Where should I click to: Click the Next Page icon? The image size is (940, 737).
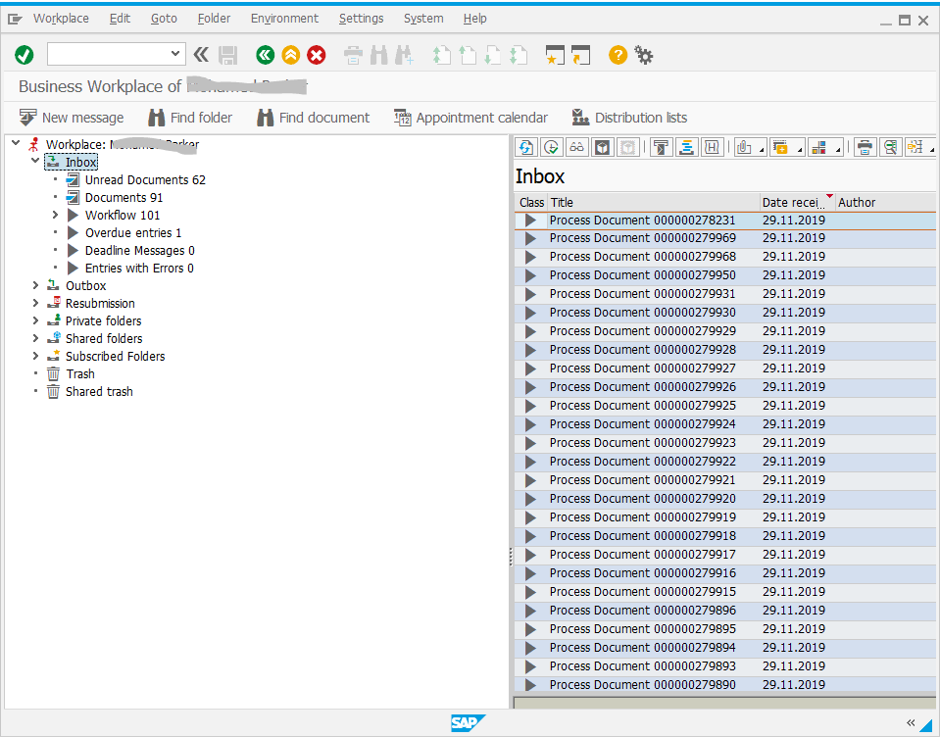(492, 55)
